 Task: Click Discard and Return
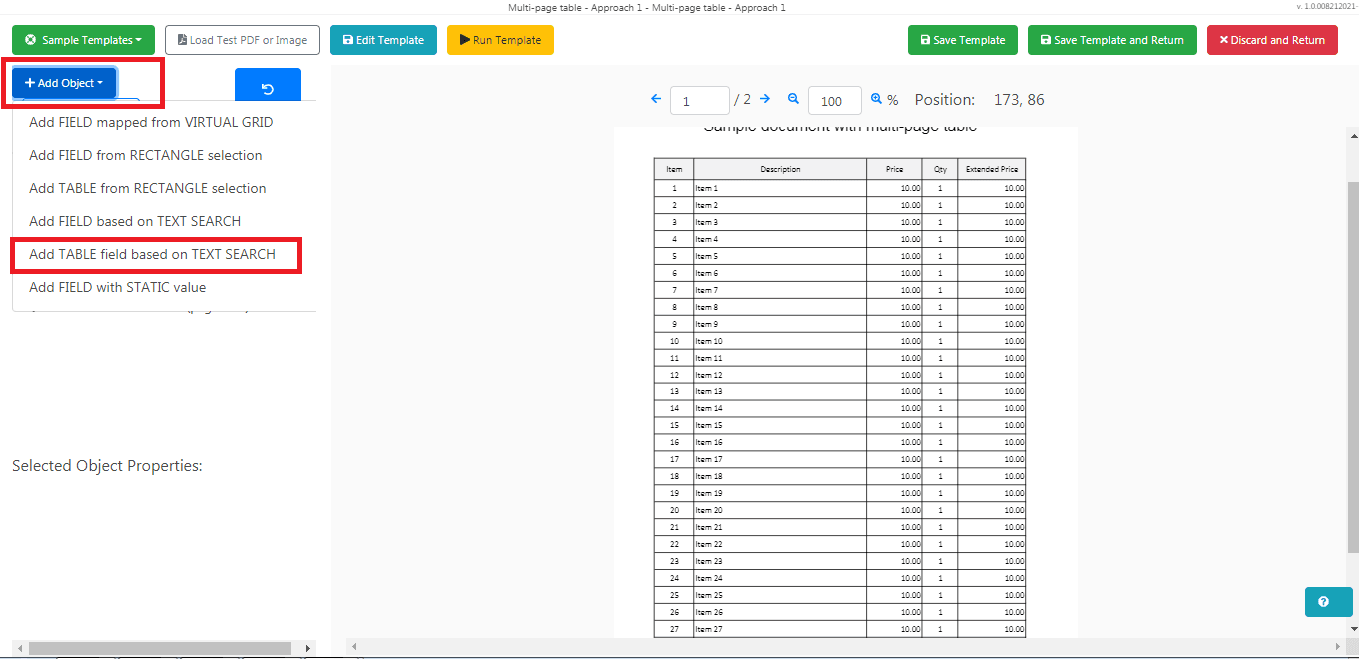coord(1272,40)
